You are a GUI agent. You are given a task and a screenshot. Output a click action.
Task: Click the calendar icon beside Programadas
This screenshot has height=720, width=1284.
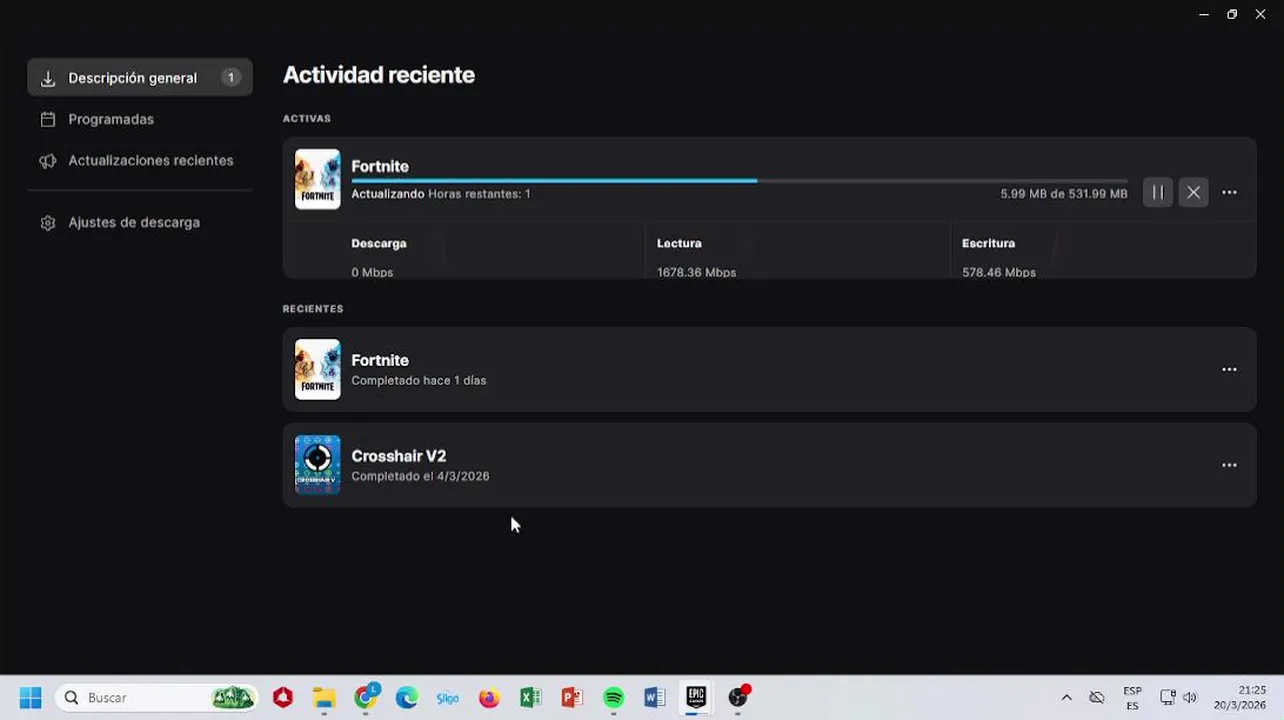point(47,119)
